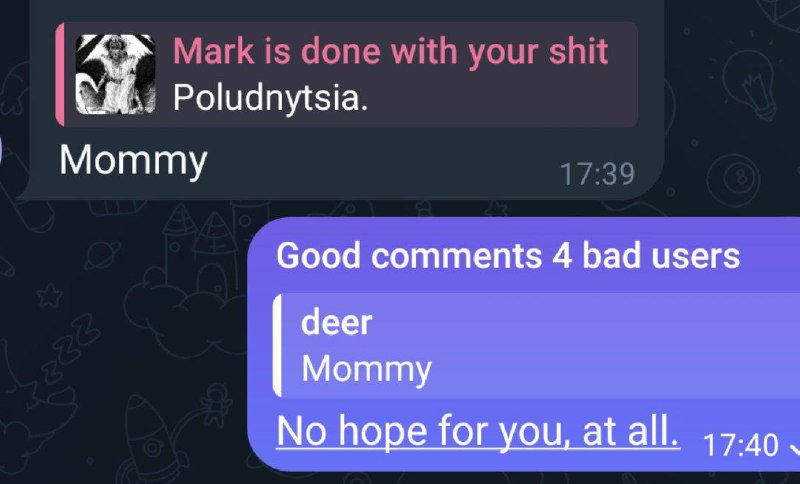Click the lightbulb doodle in chat wallpaper
This screenshot has height=484, width=800.
750,84
